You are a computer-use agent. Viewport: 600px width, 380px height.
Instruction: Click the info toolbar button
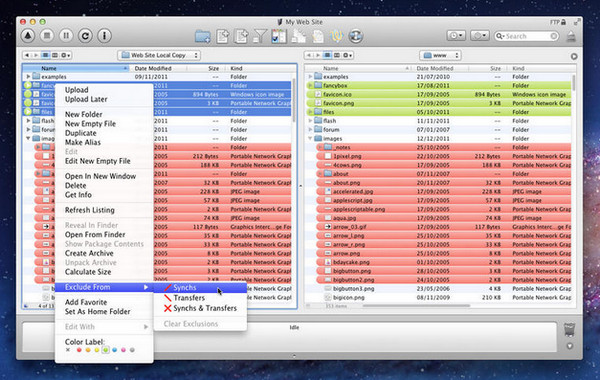tap(104, 36)
